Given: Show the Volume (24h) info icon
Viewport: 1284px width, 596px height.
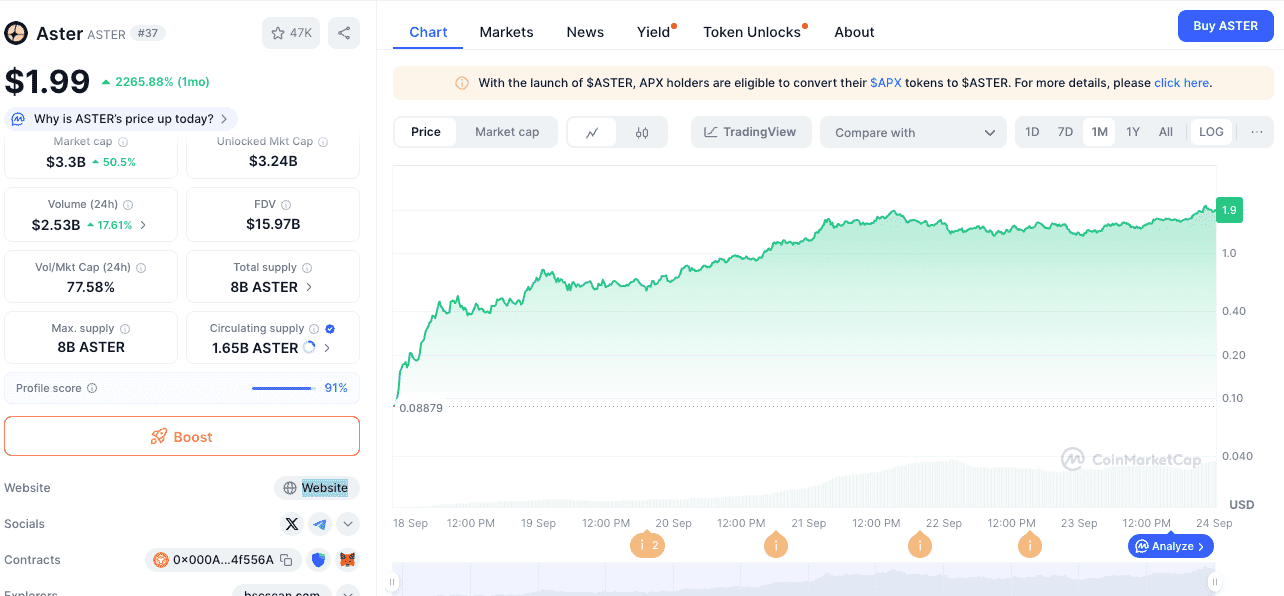Looking at the screenshot, I should tap(129, 204).
